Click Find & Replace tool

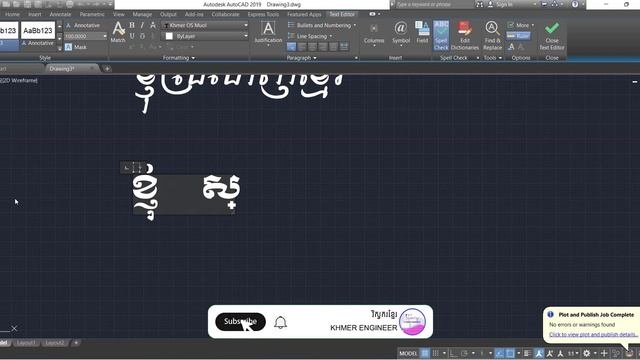[492, 36]
